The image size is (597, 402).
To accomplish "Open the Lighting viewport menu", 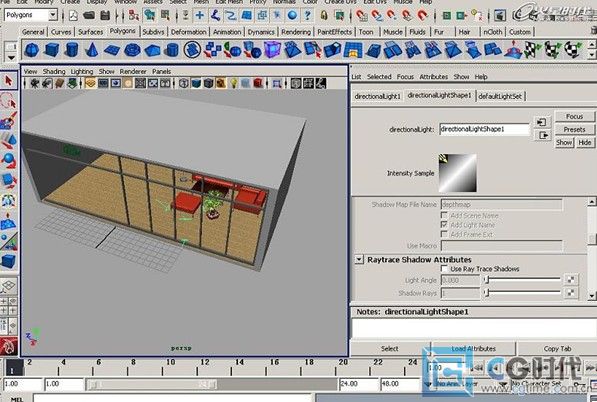I will (x=82, y=71).
